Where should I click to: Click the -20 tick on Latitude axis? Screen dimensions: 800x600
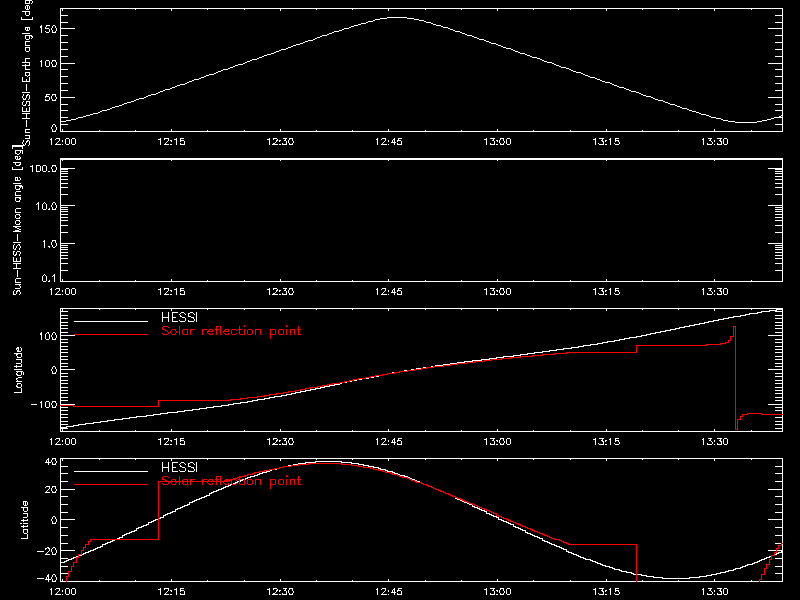[x=47, y=551]
